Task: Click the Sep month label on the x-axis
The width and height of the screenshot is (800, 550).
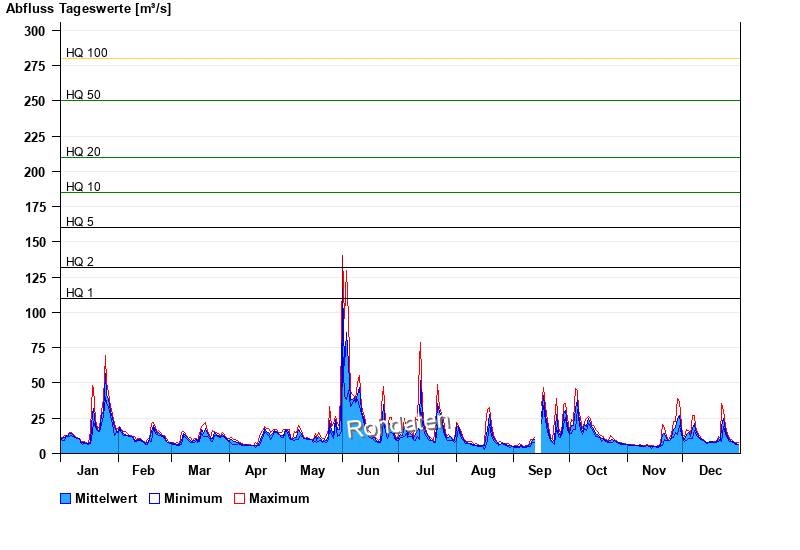Action: point(540,471)
